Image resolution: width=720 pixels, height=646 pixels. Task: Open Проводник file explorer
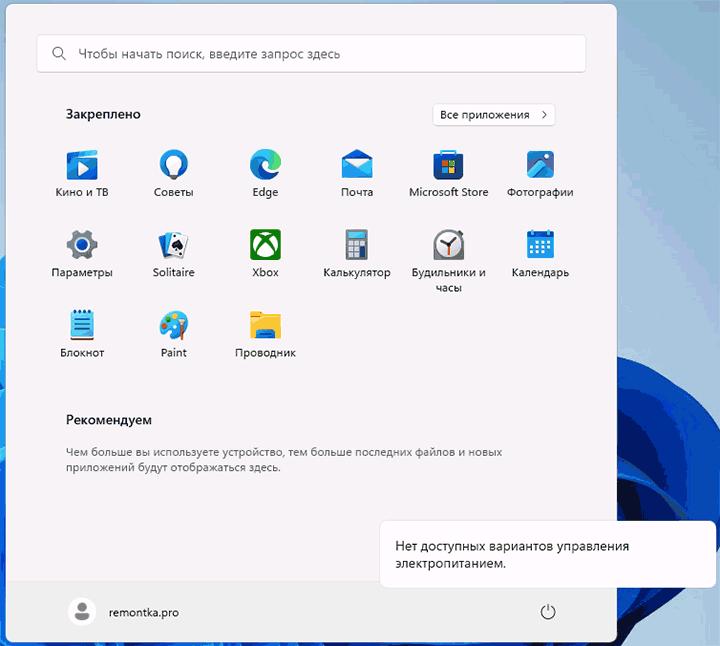(x=265, y=334)
